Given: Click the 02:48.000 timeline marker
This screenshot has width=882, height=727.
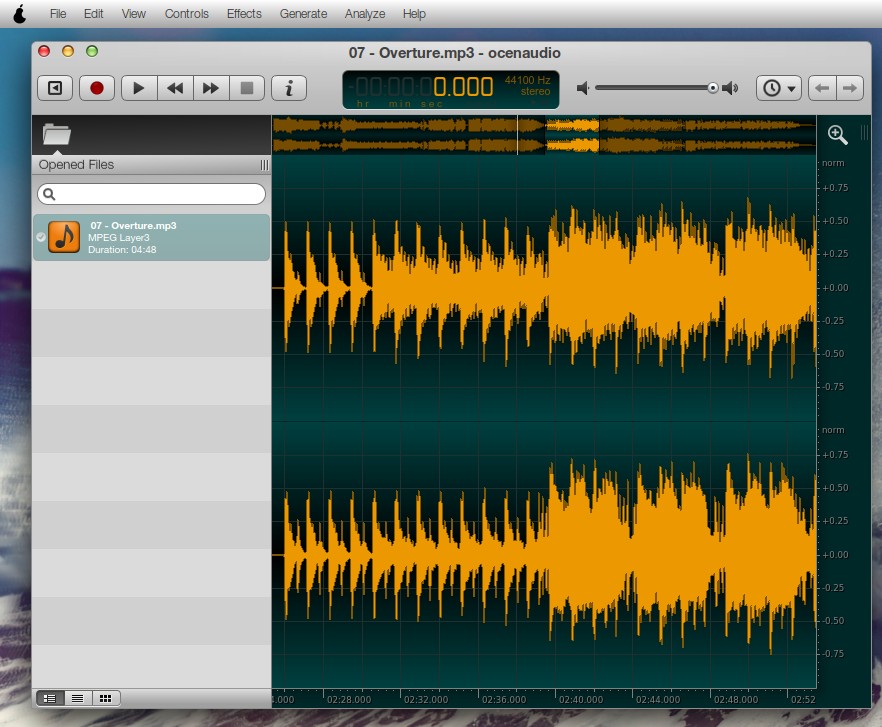Looking at the screenshot, I should click(x=736, y=699).
